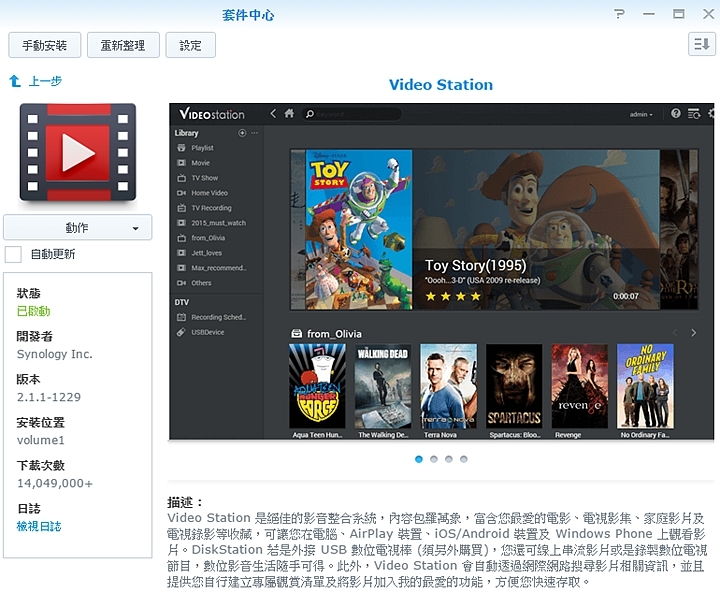Click the 0:00:07 timestamp on Toy Story banner
This screenshot has width=720, height=593.
click(x=626, y=296)
